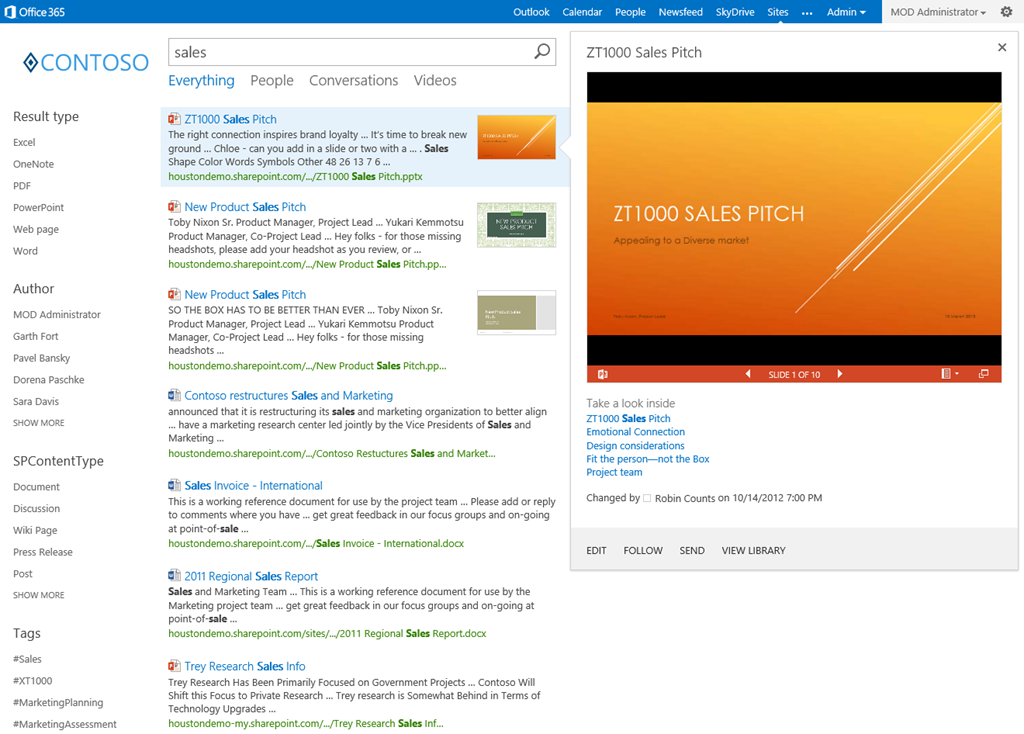
Task: Click the green New Product Sales Pitch thumbnail
Action: pyautogui.click(x=517, y=225)
